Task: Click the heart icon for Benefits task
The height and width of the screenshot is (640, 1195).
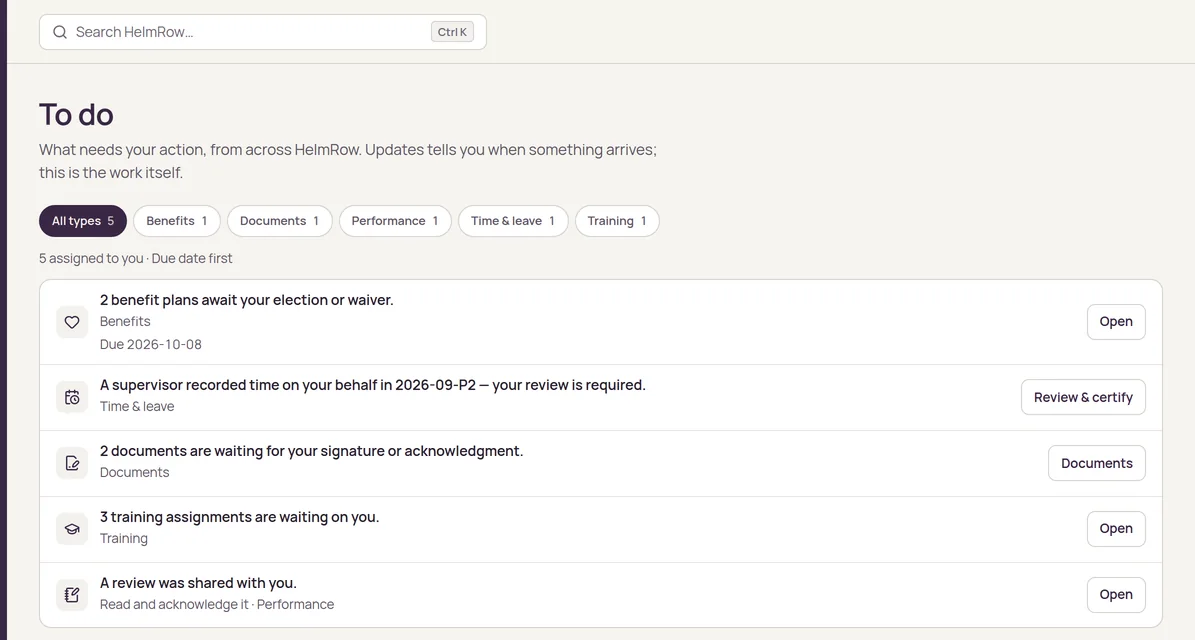Action: (x=72, y=322)
